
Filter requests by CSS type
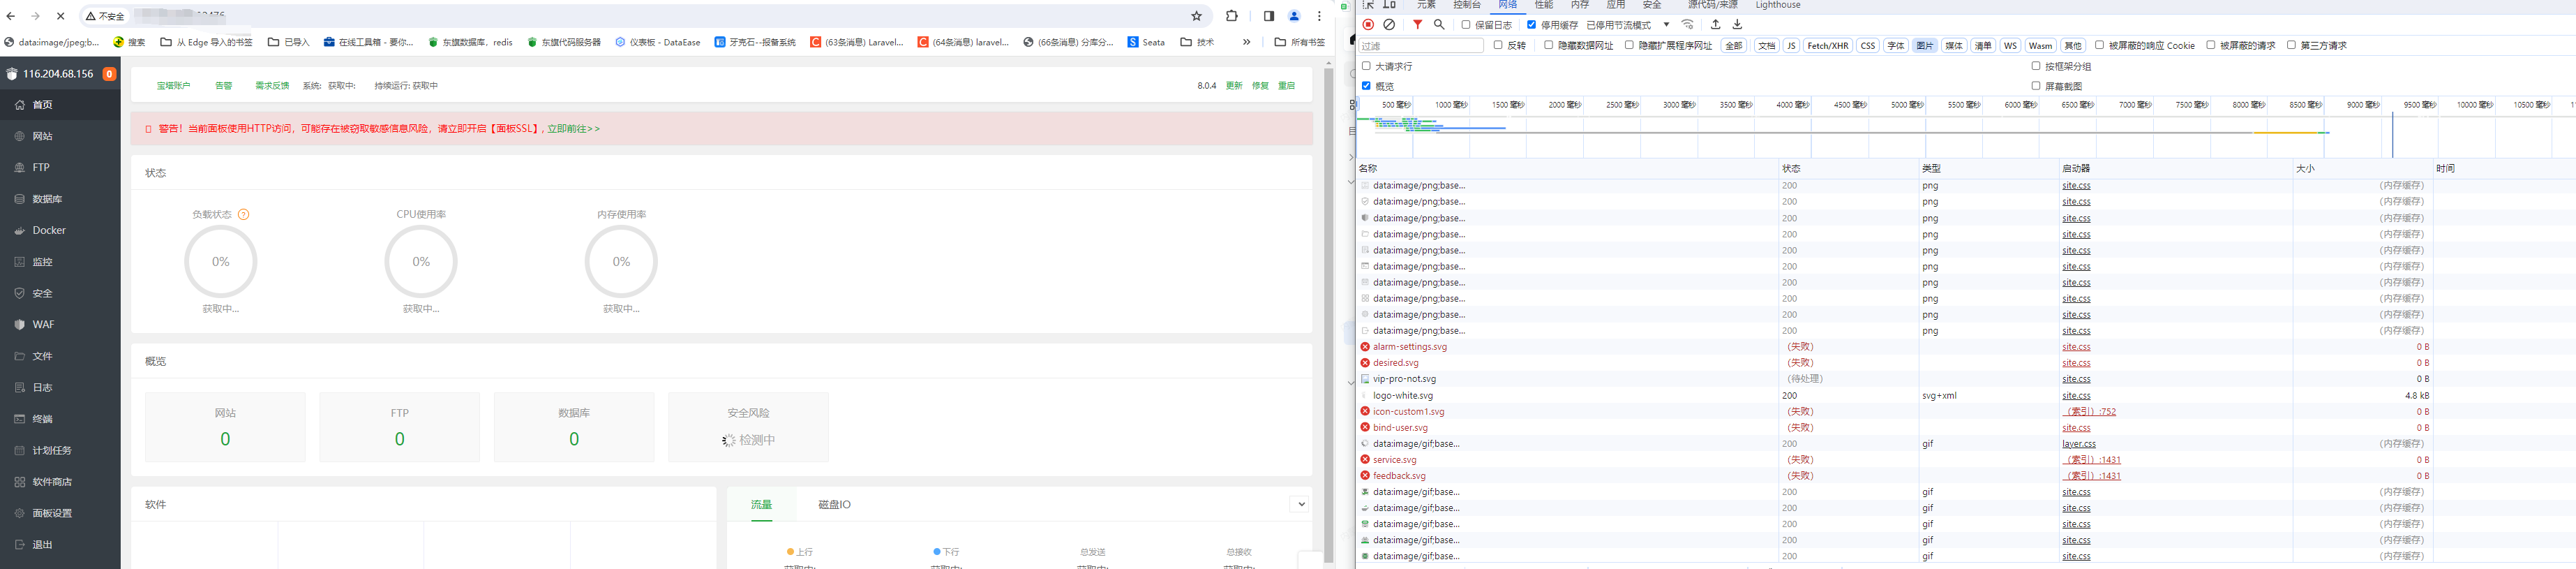1867,45
